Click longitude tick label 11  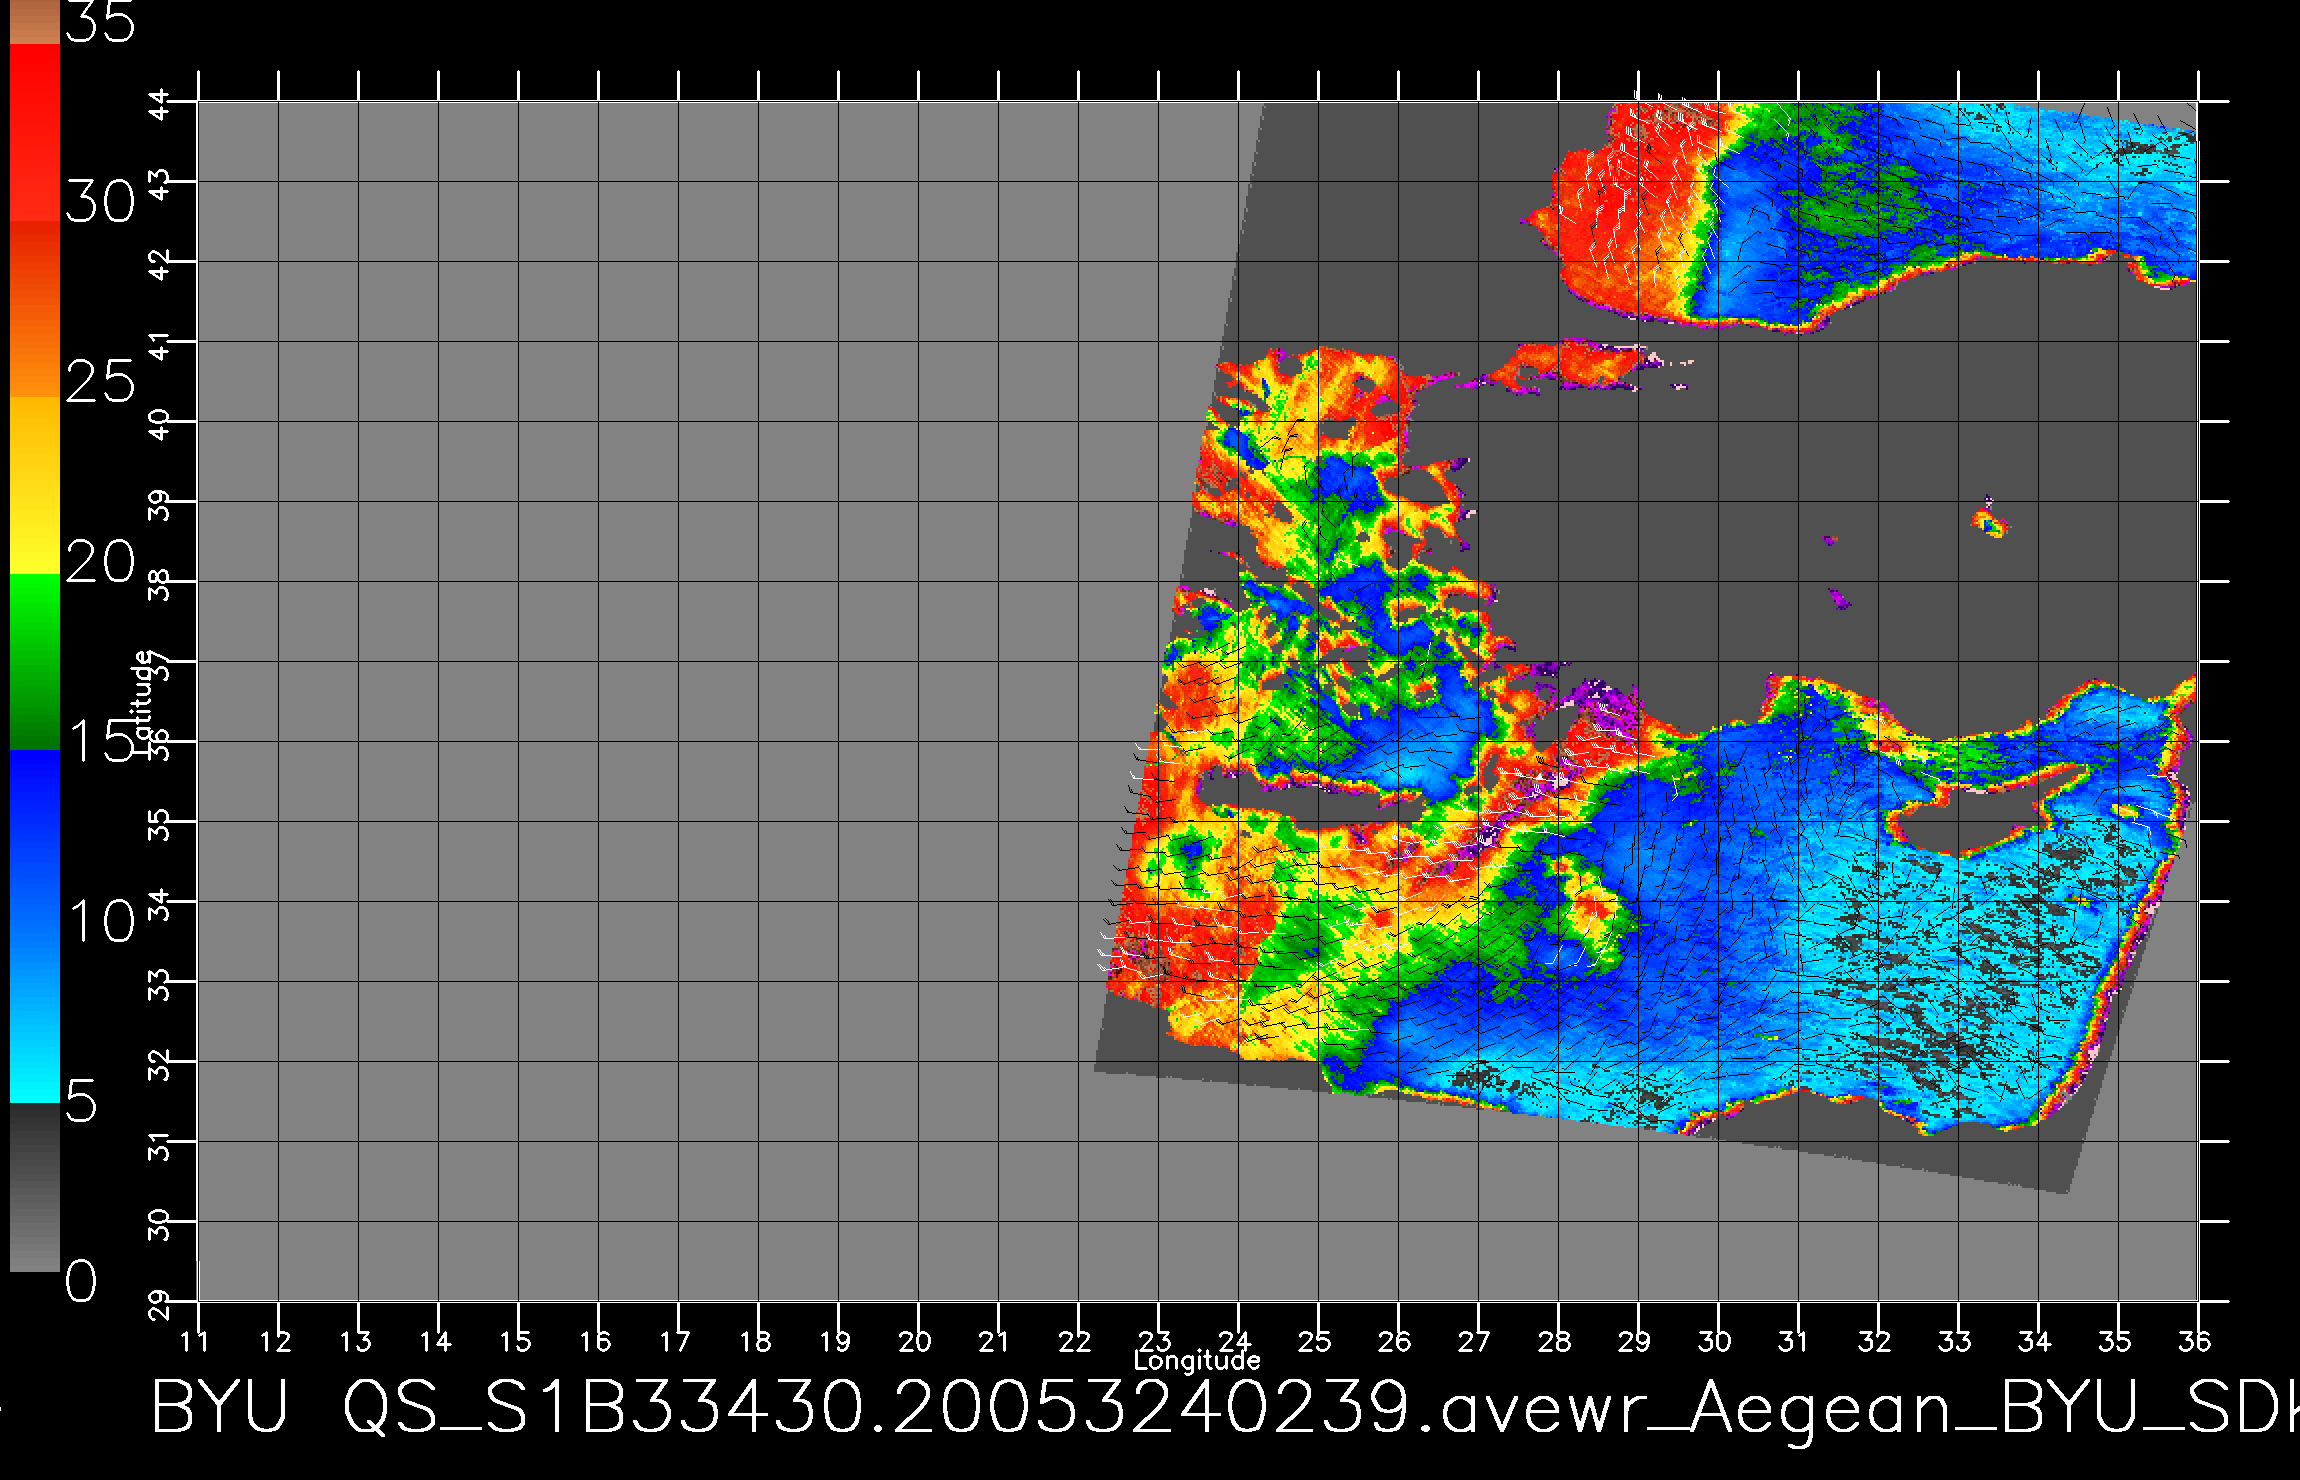click(x=195, y=1341)
